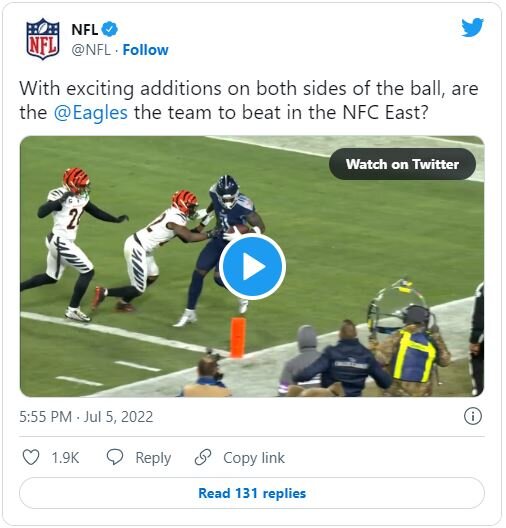Click the Copy link text

(254, 458)
